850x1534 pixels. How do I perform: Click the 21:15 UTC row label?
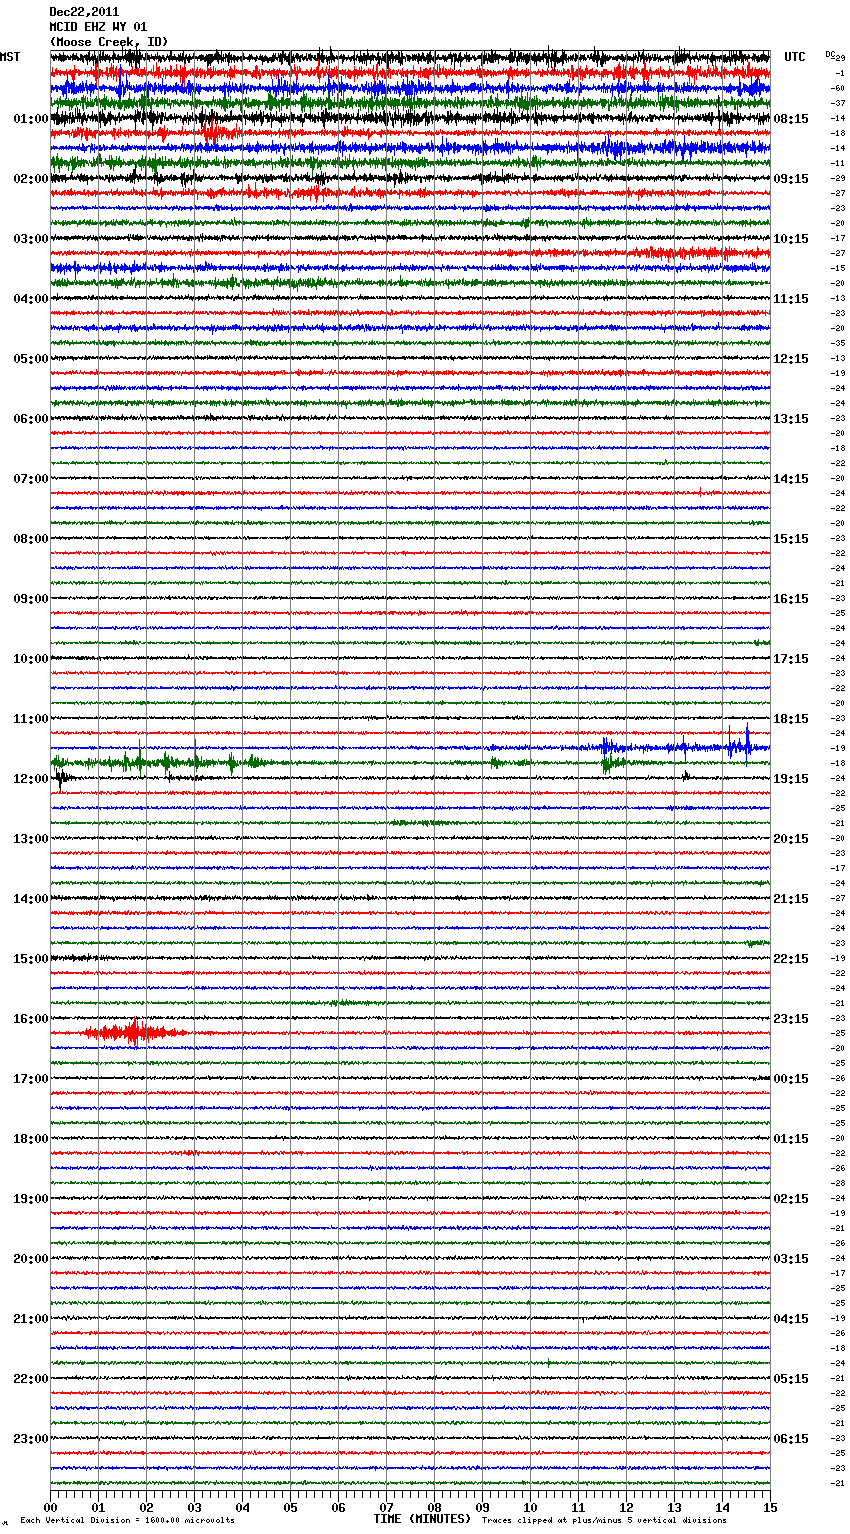791,899
